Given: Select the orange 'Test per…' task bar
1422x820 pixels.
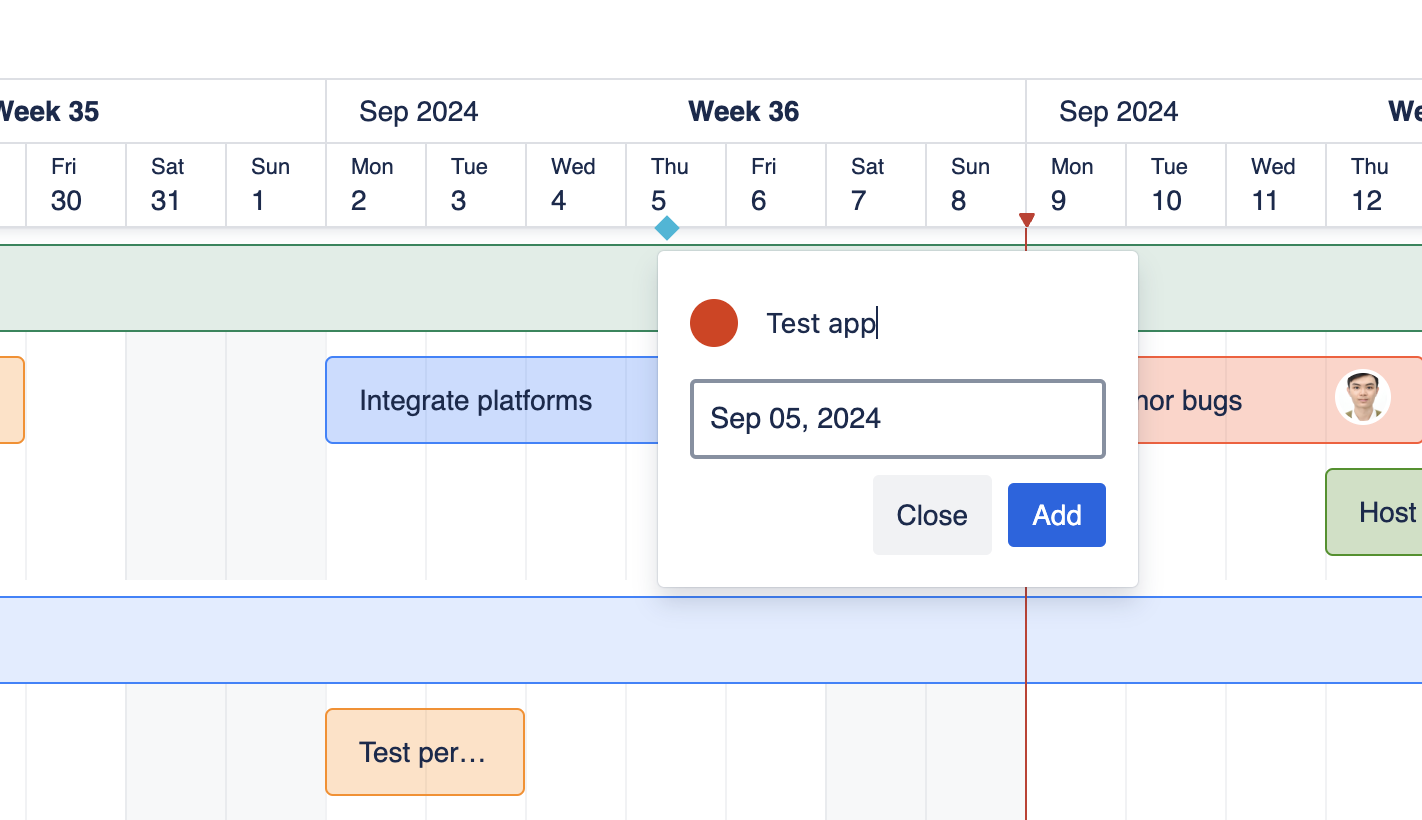Looking at the screenshot, I should (x=425, y=752).
